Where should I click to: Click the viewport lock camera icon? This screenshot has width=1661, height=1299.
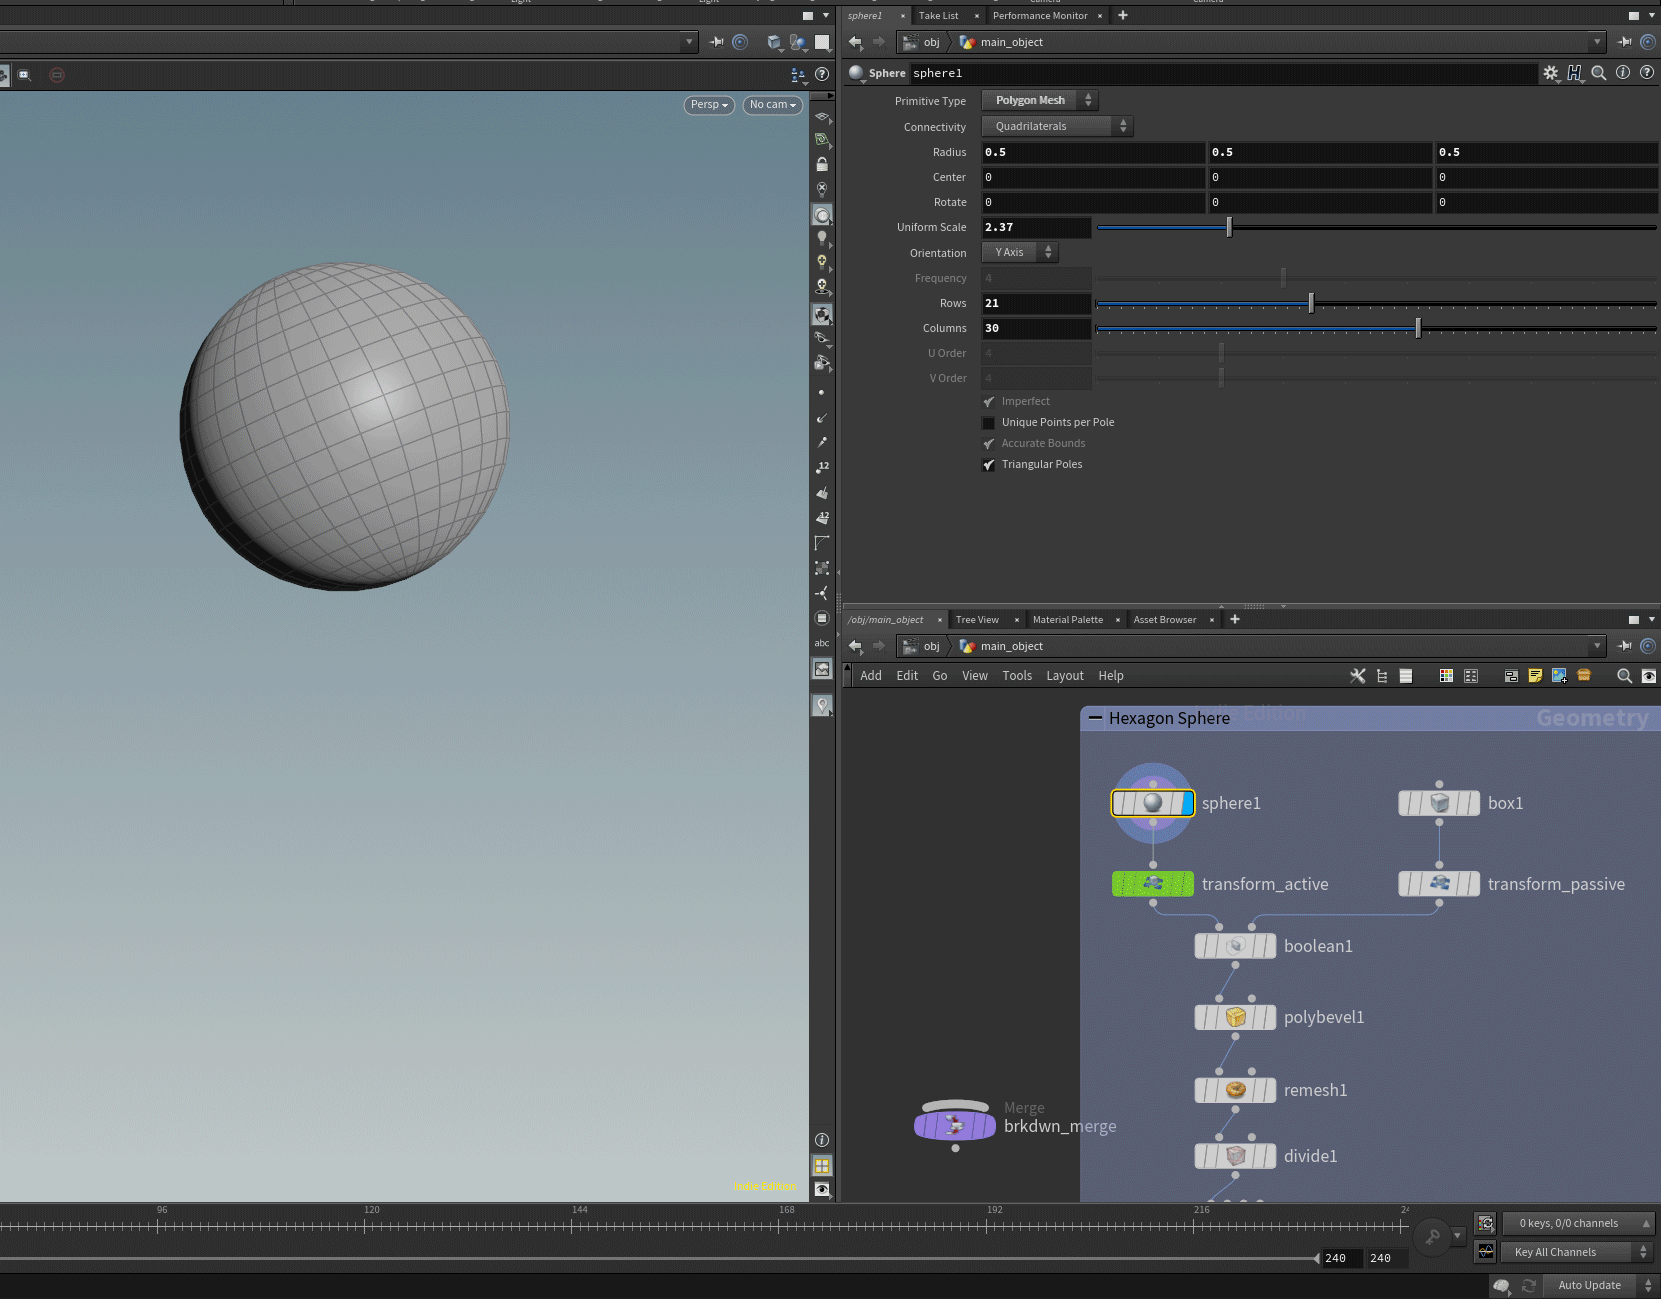[822, 164]
